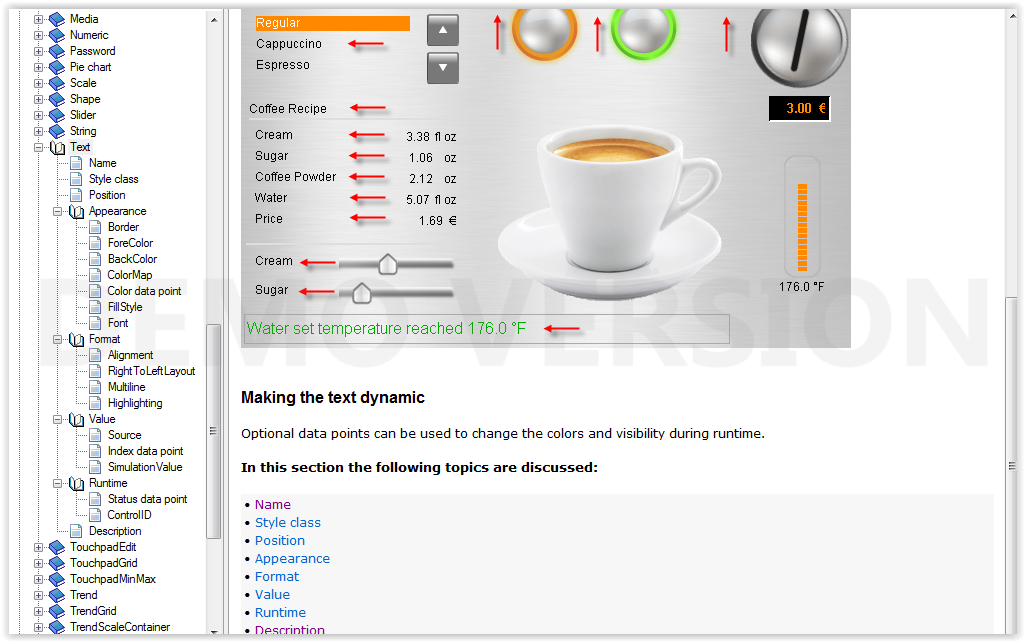Select Cappuccino in the coffee list

[289, 44]
